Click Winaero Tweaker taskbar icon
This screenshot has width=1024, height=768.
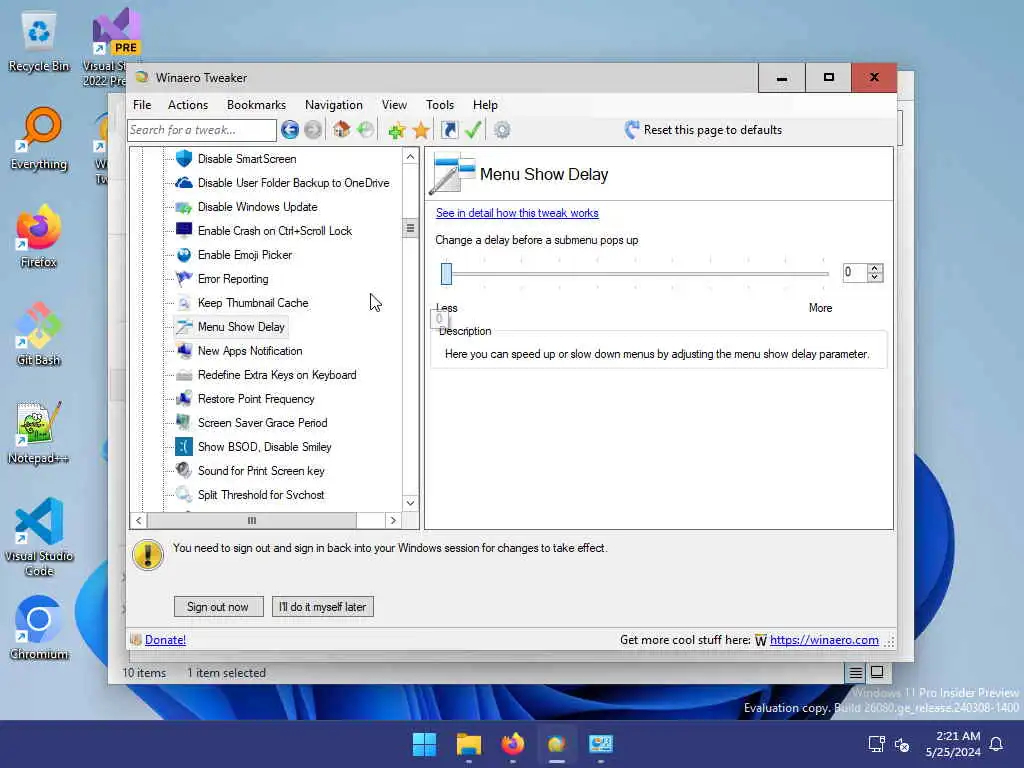tap(556, 744)
